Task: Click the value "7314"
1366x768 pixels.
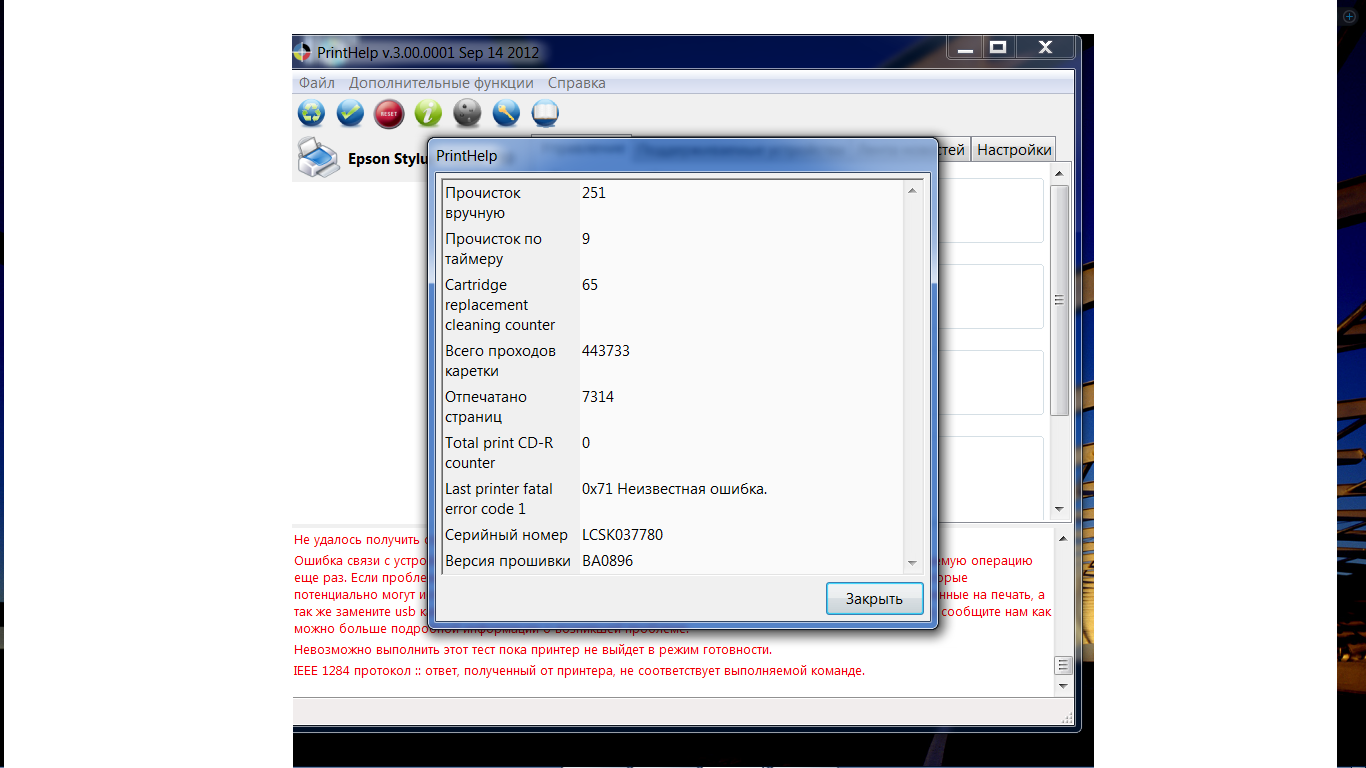Action: 598,397
